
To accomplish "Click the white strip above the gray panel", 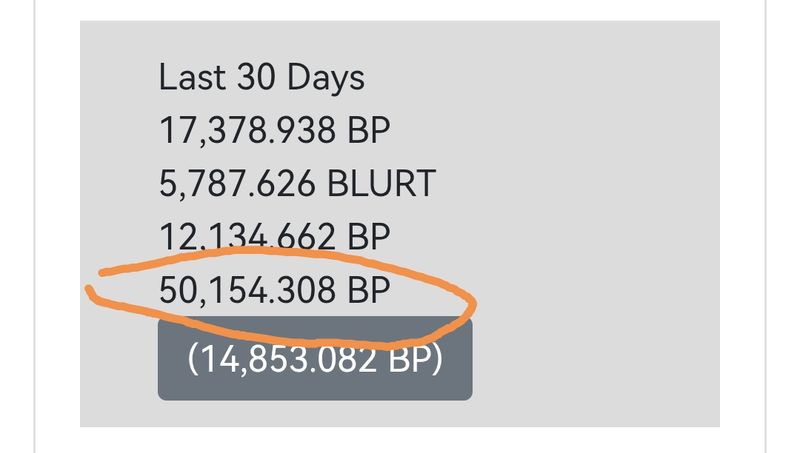I will pos(400,10).
